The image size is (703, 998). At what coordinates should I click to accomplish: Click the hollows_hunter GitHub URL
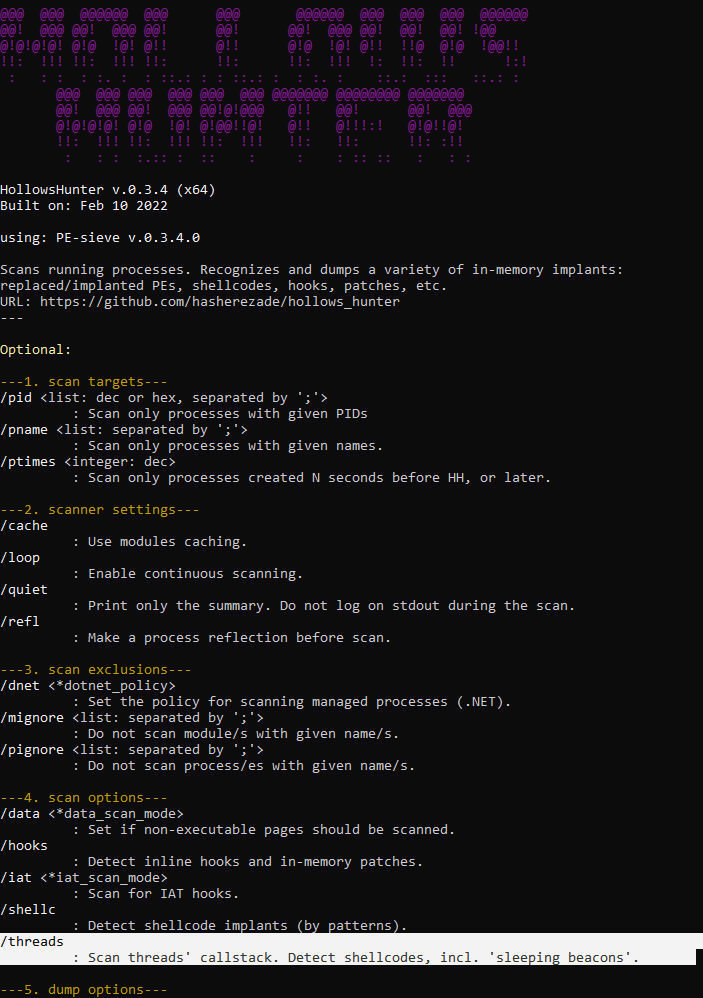pos(219,302)
